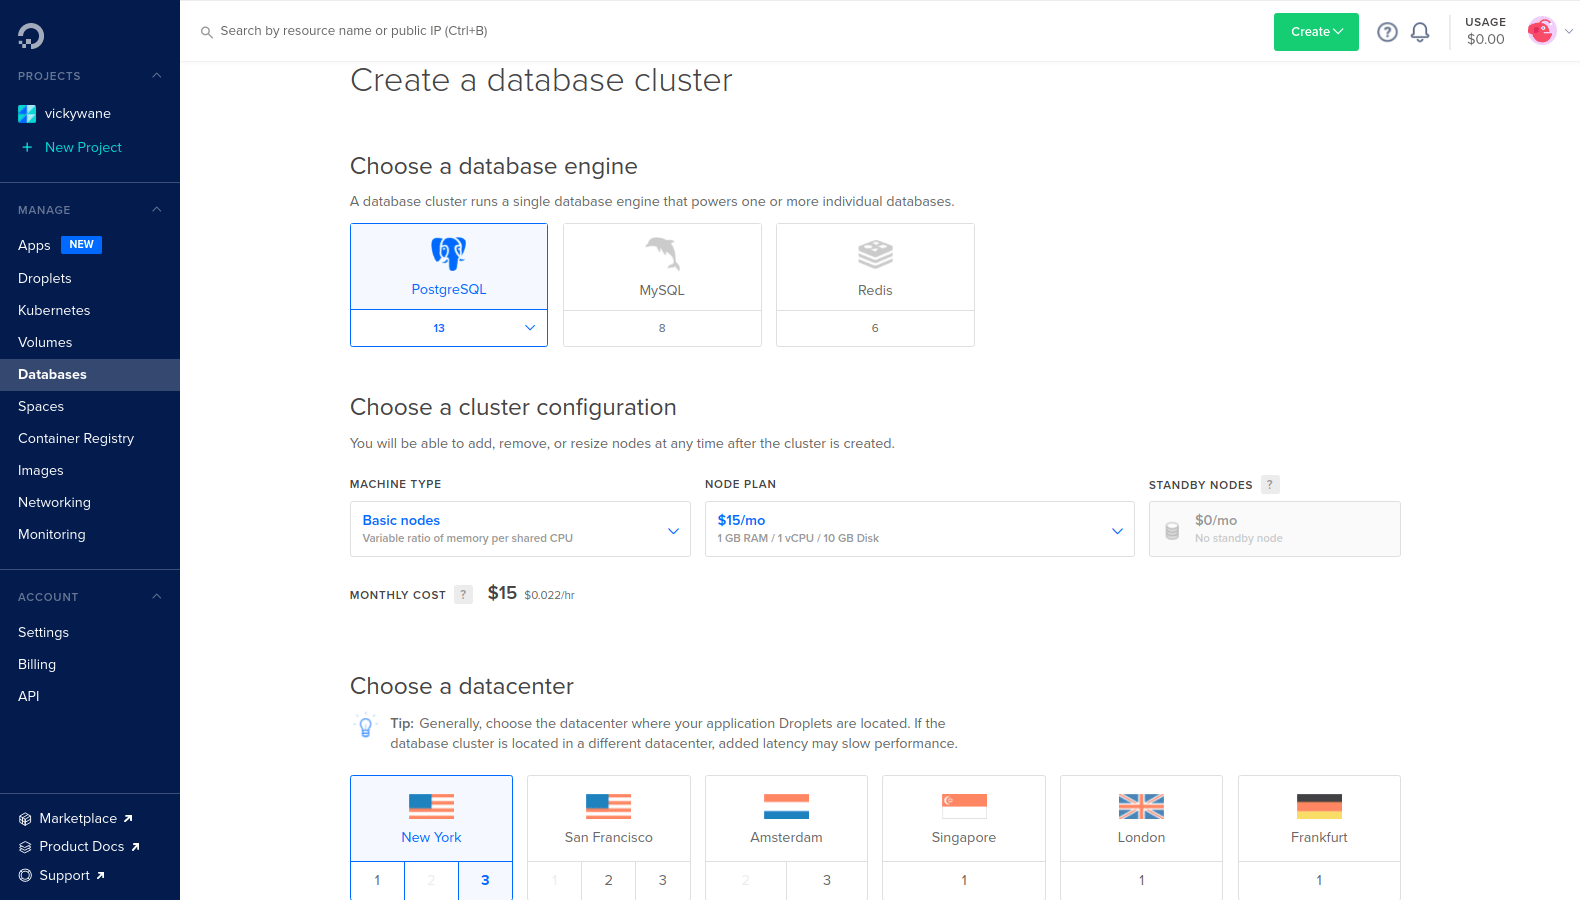
Task: Click the standby node database icon
Action: [x=1172, y=530]
